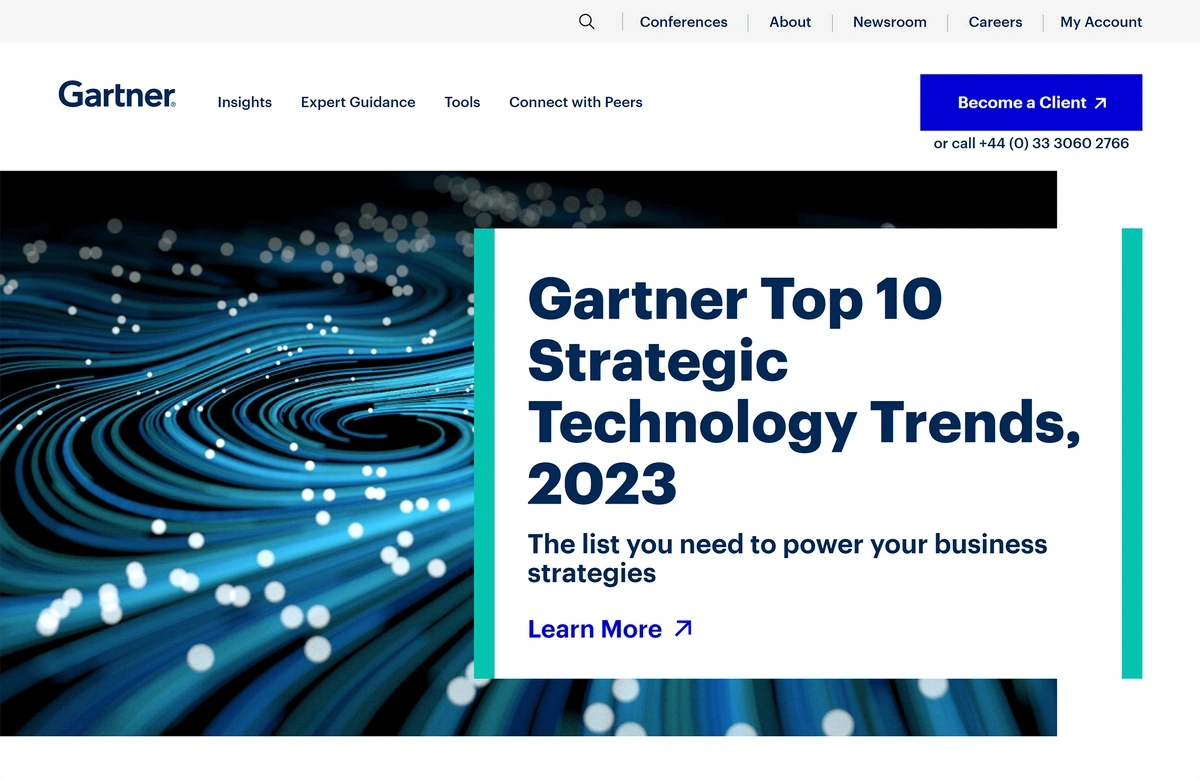Open the Careers page
Viewport: 1200px width, 781px height.
[x=996, y=22]
